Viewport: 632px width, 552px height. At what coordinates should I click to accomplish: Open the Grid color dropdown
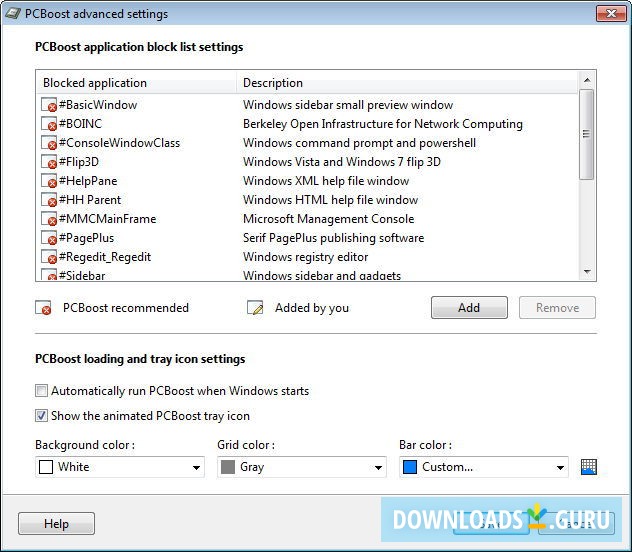302,467
